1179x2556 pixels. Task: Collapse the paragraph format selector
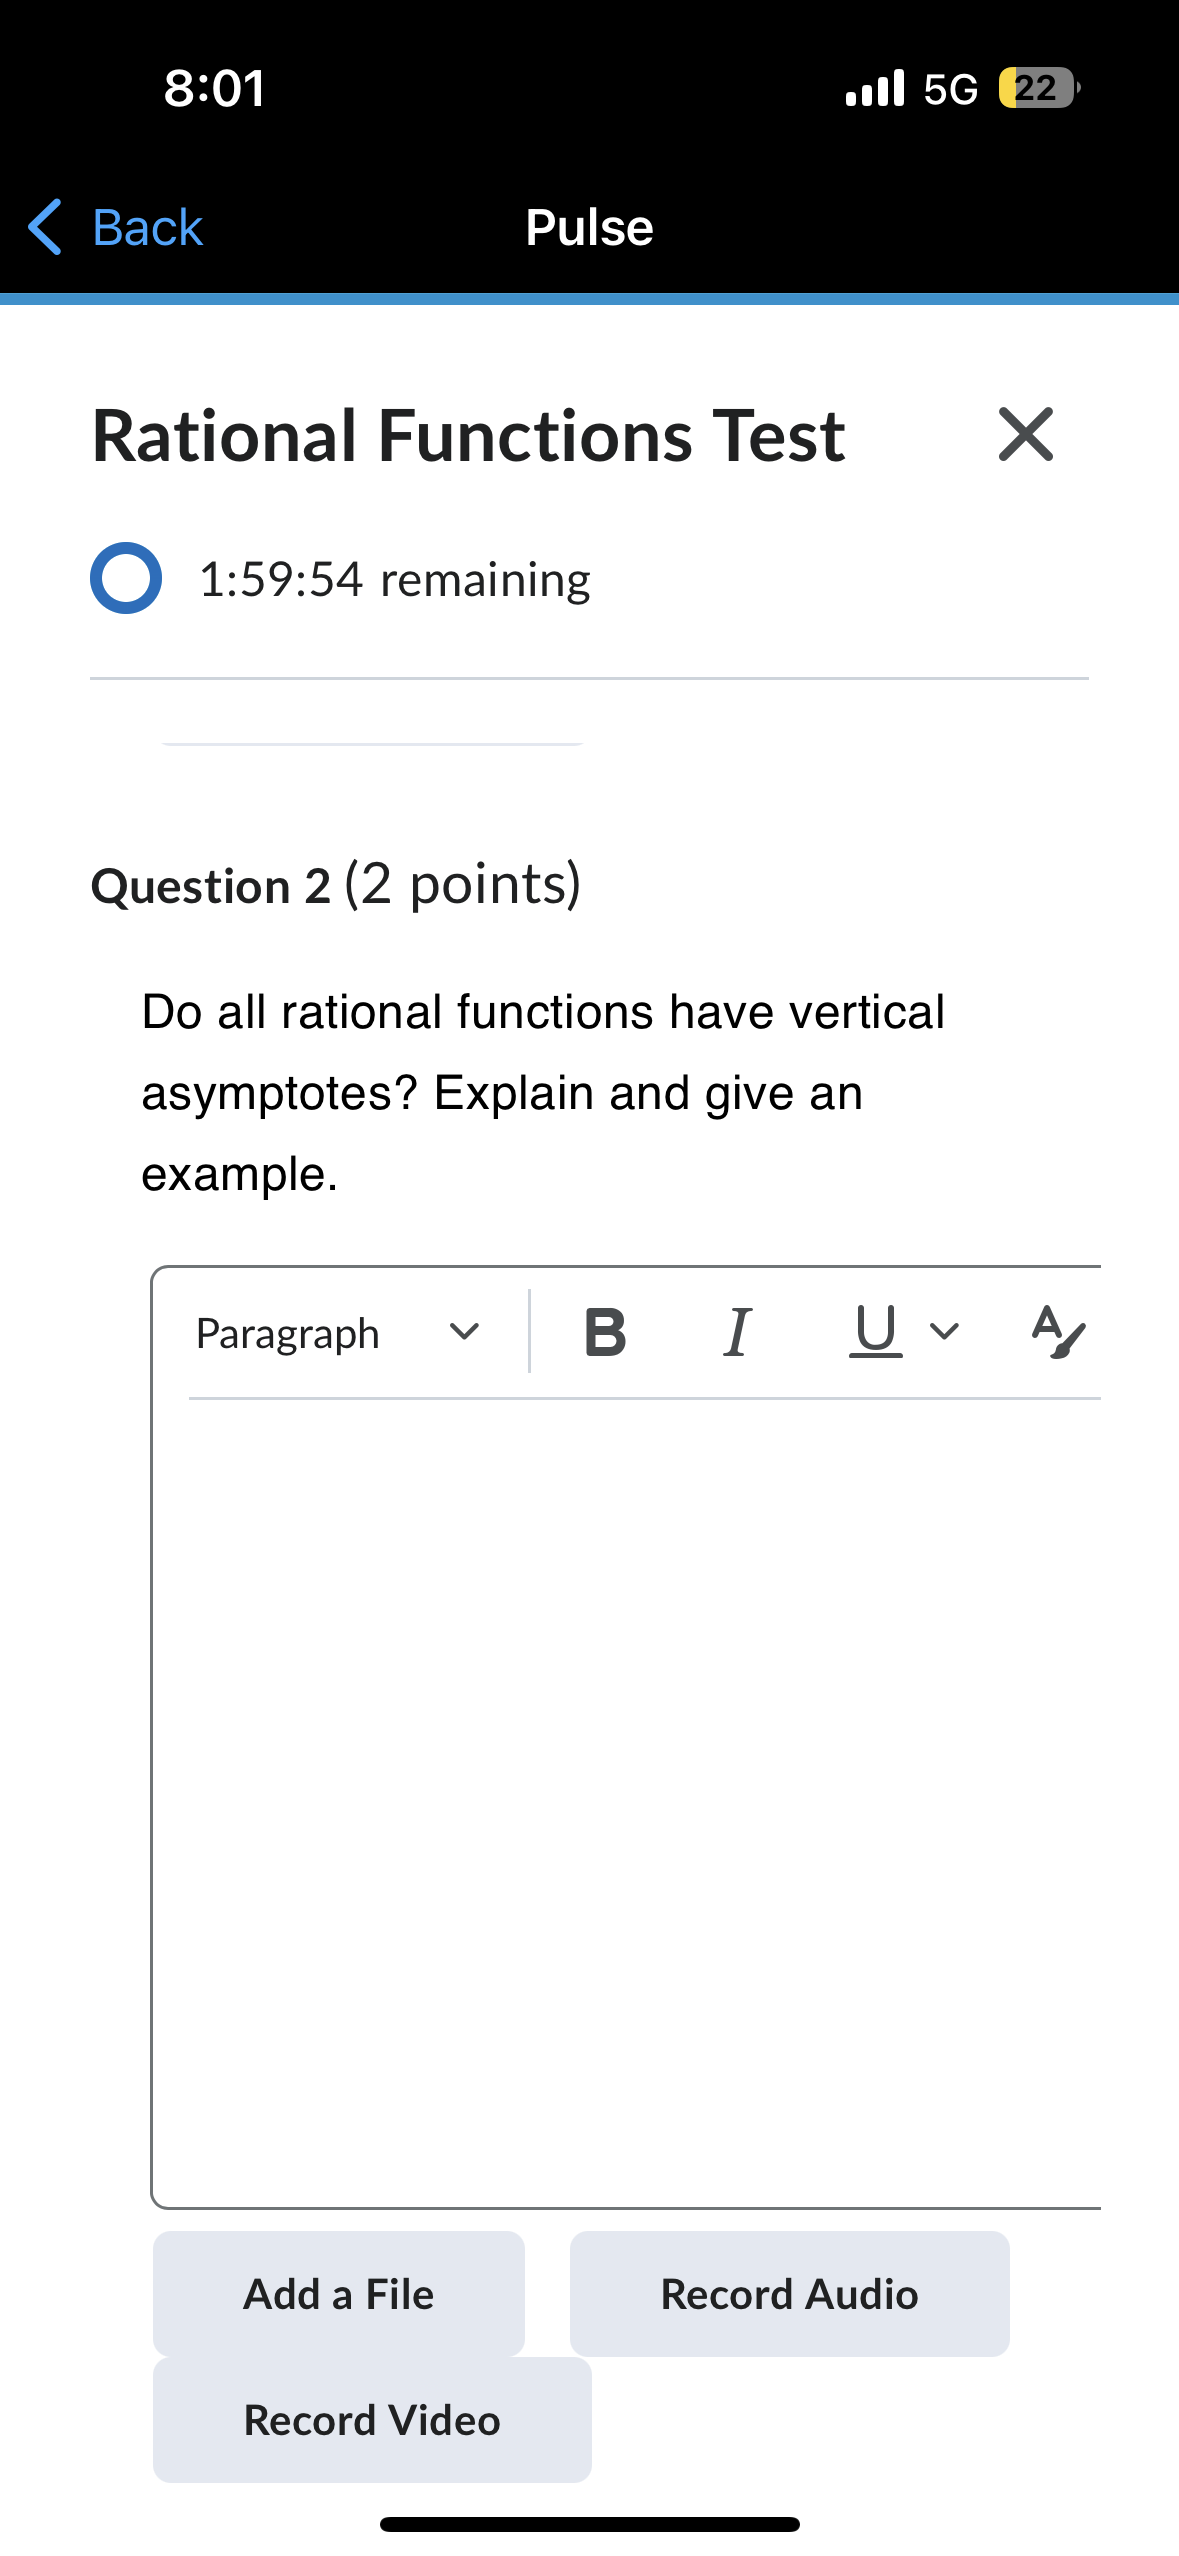click(464, 1333)
